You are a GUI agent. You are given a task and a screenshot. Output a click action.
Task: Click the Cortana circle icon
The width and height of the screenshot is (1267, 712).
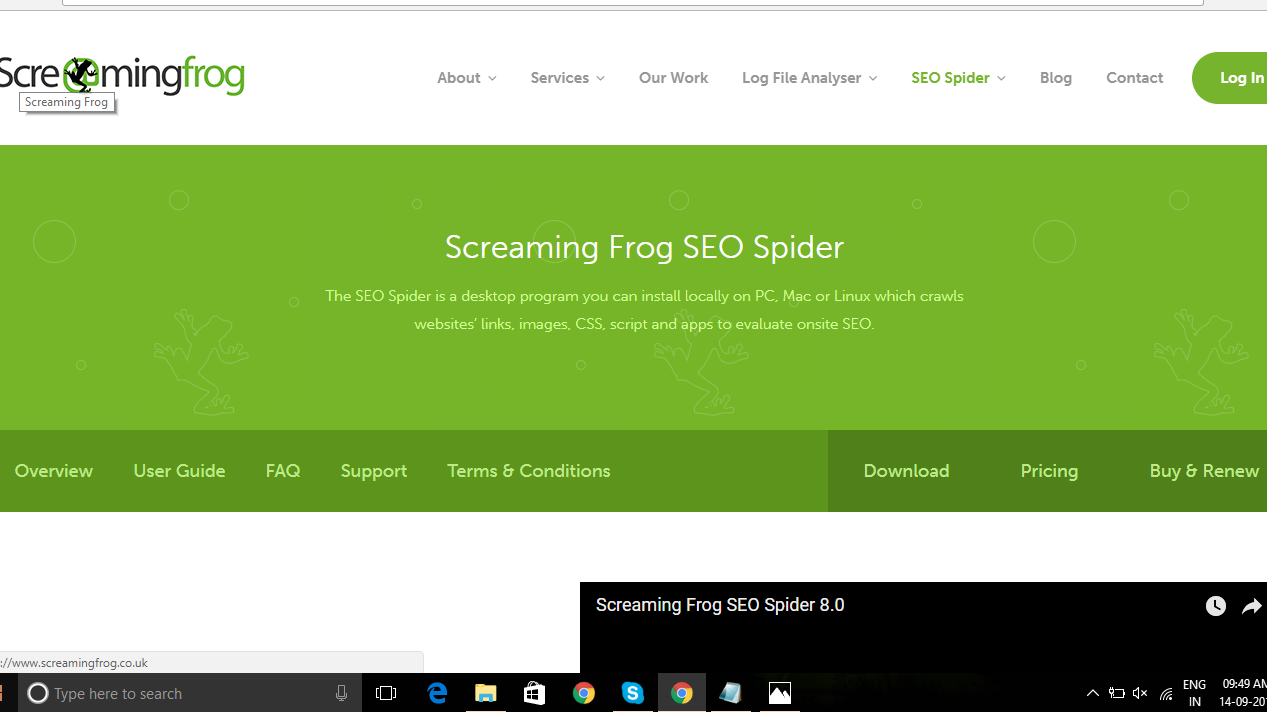click(x=38, y=693)
